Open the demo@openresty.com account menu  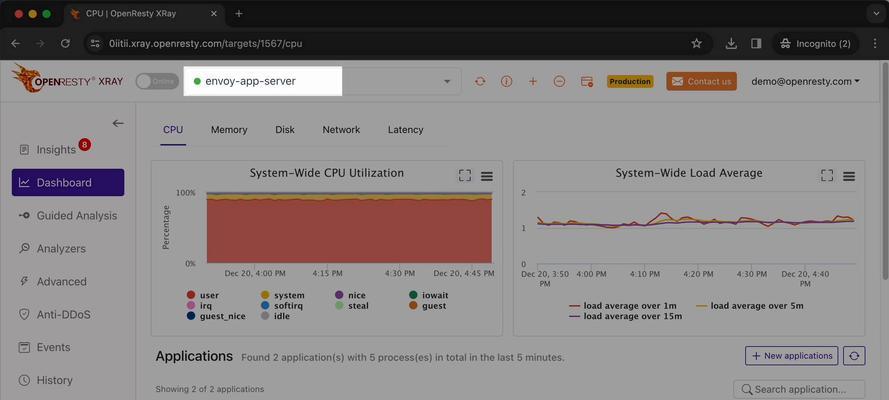pos(805,82)
